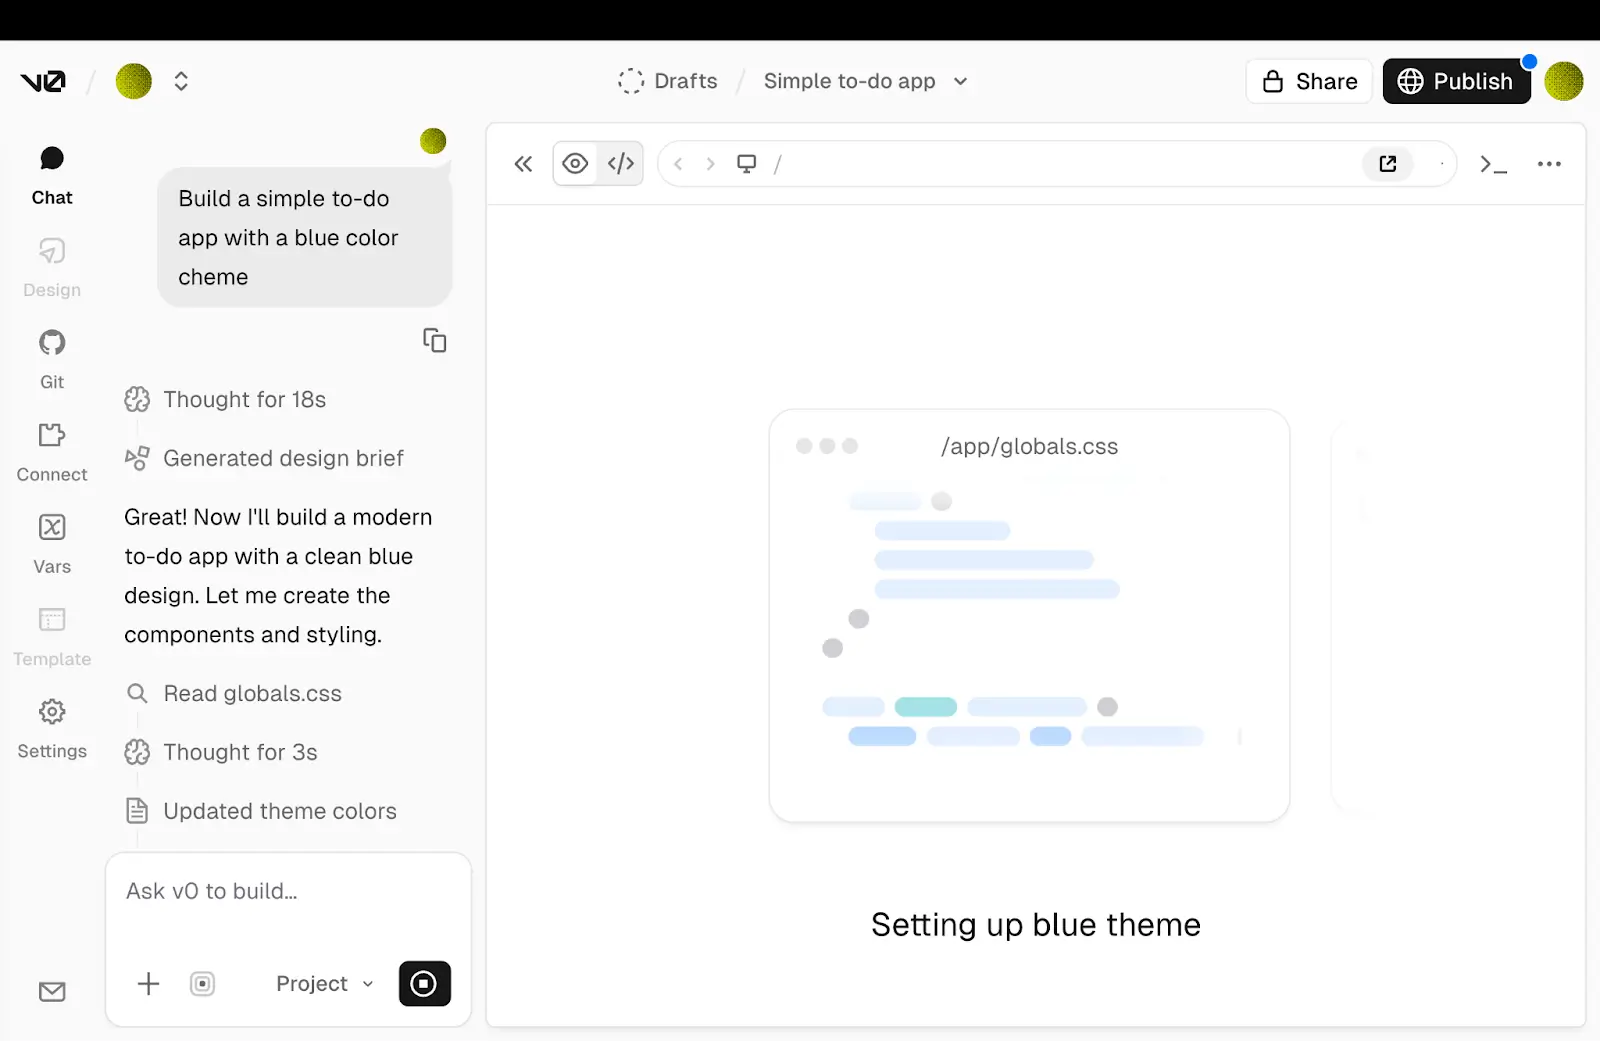Open the more options menu with three dots
Image resolution: width=1600 pixels, height=1041 pixels.
[1548, 163]
